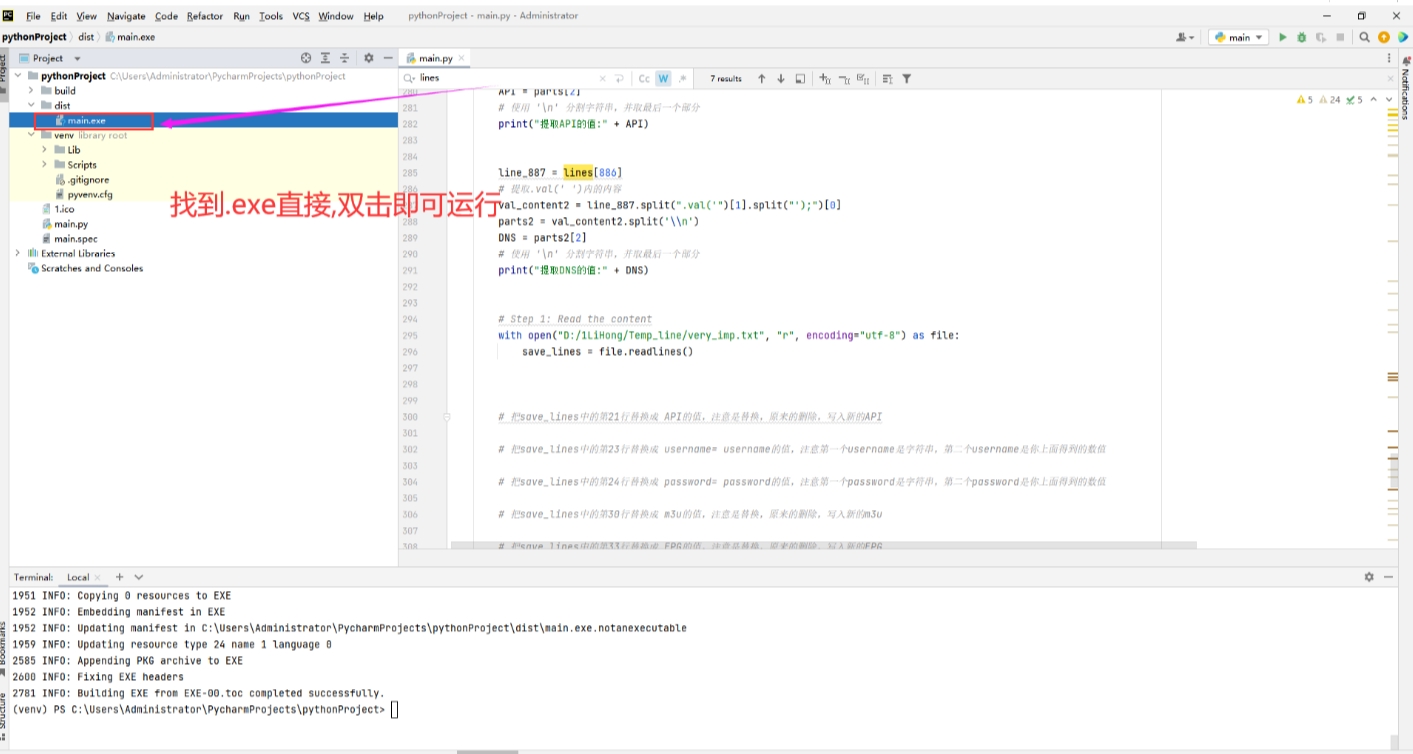Screen dimensions: 1413x754
Task: Select main.exe in project tree
Action: (x=86, y=121)
